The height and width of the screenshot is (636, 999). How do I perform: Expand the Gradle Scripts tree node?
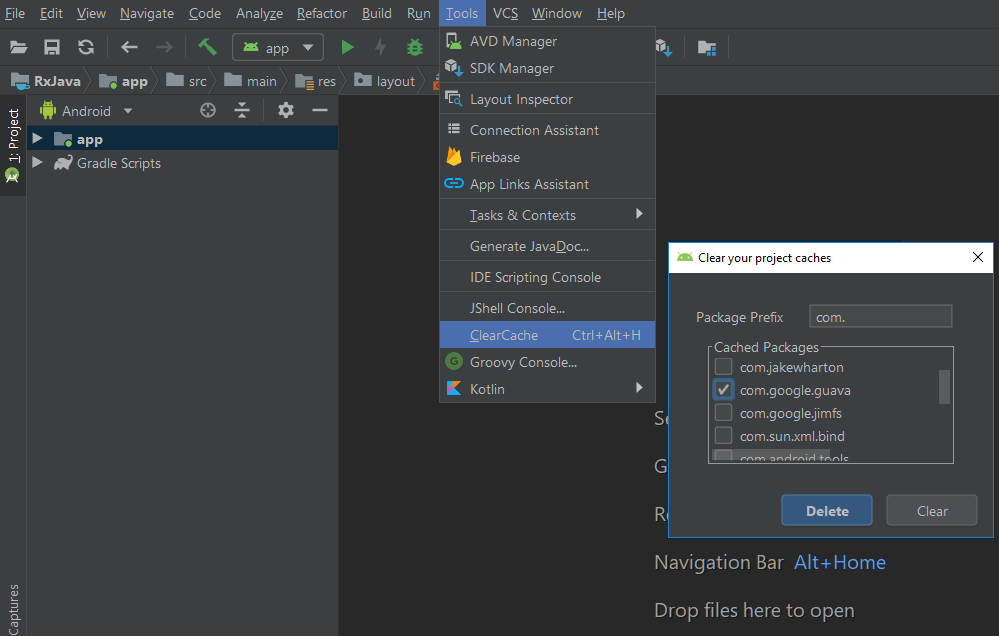click(x=38, y=163)
